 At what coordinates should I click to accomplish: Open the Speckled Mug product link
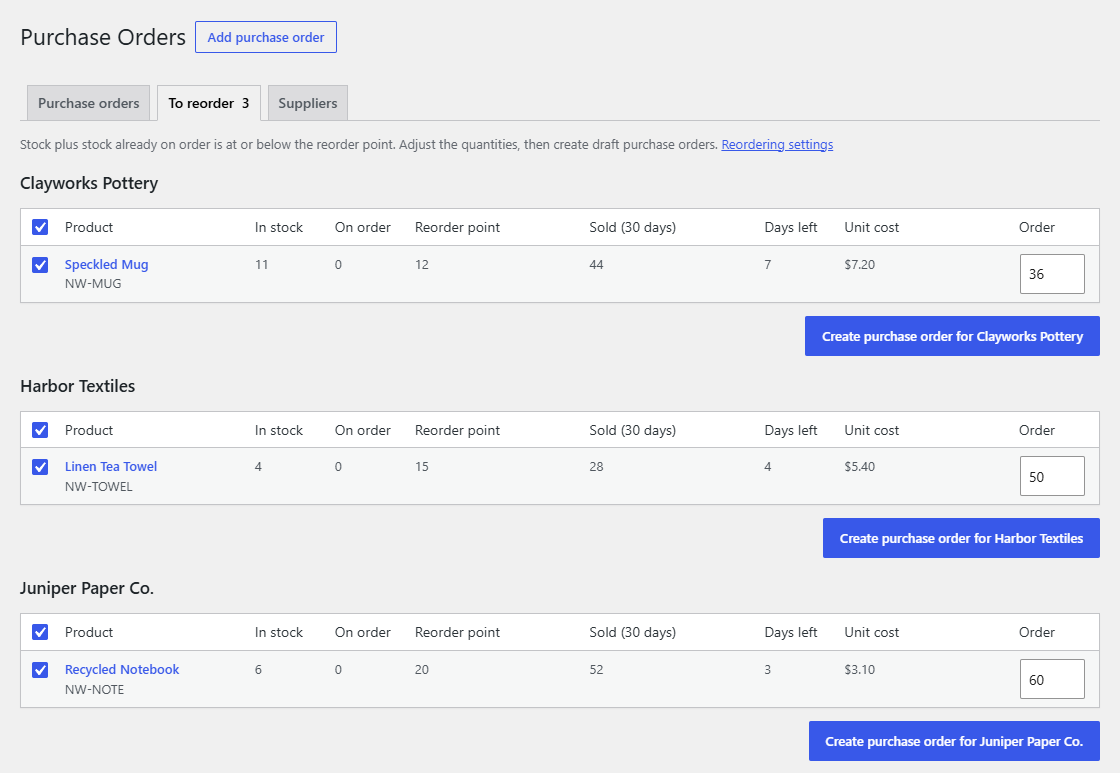point(106,264)
